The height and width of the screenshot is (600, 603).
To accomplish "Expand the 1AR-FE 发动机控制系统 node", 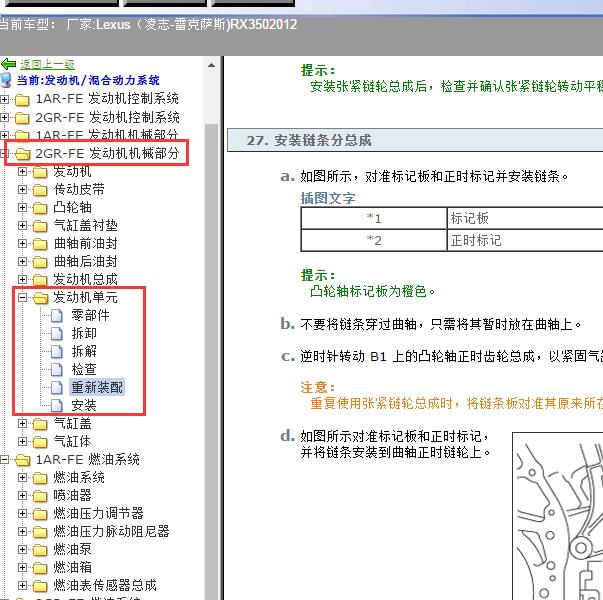I will tap(4, 100).
